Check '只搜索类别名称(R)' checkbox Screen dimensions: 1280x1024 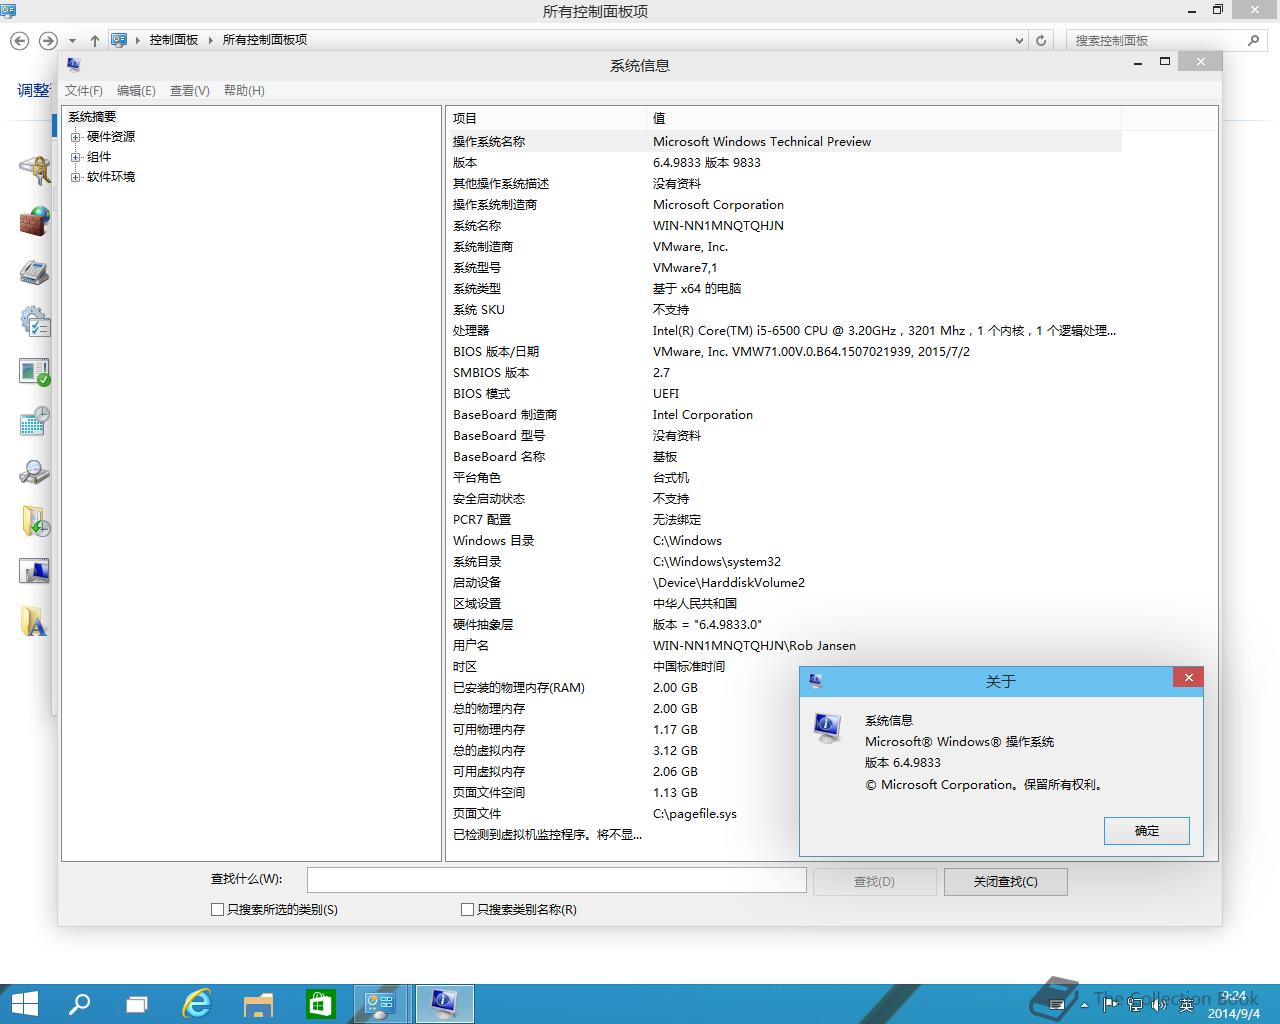(x=467, y=910)
